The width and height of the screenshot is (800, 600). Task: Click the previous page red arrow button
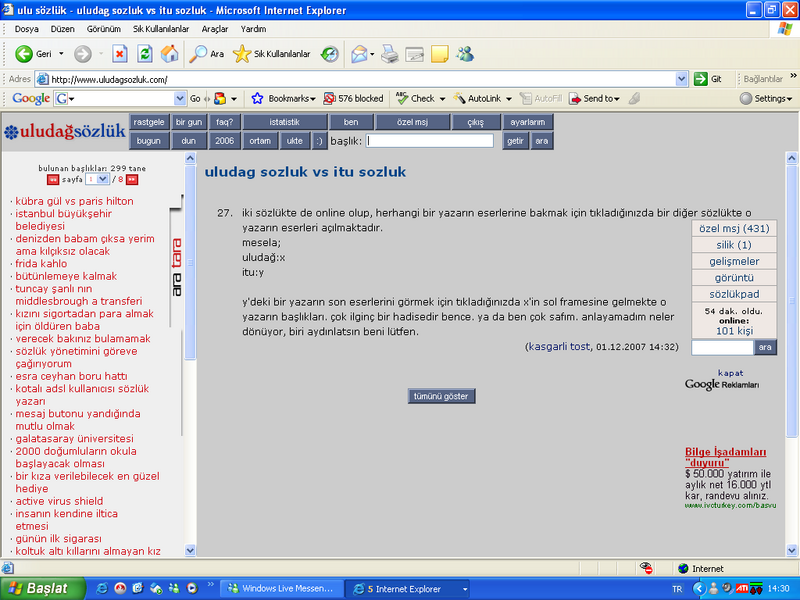[x=53, y=180]
